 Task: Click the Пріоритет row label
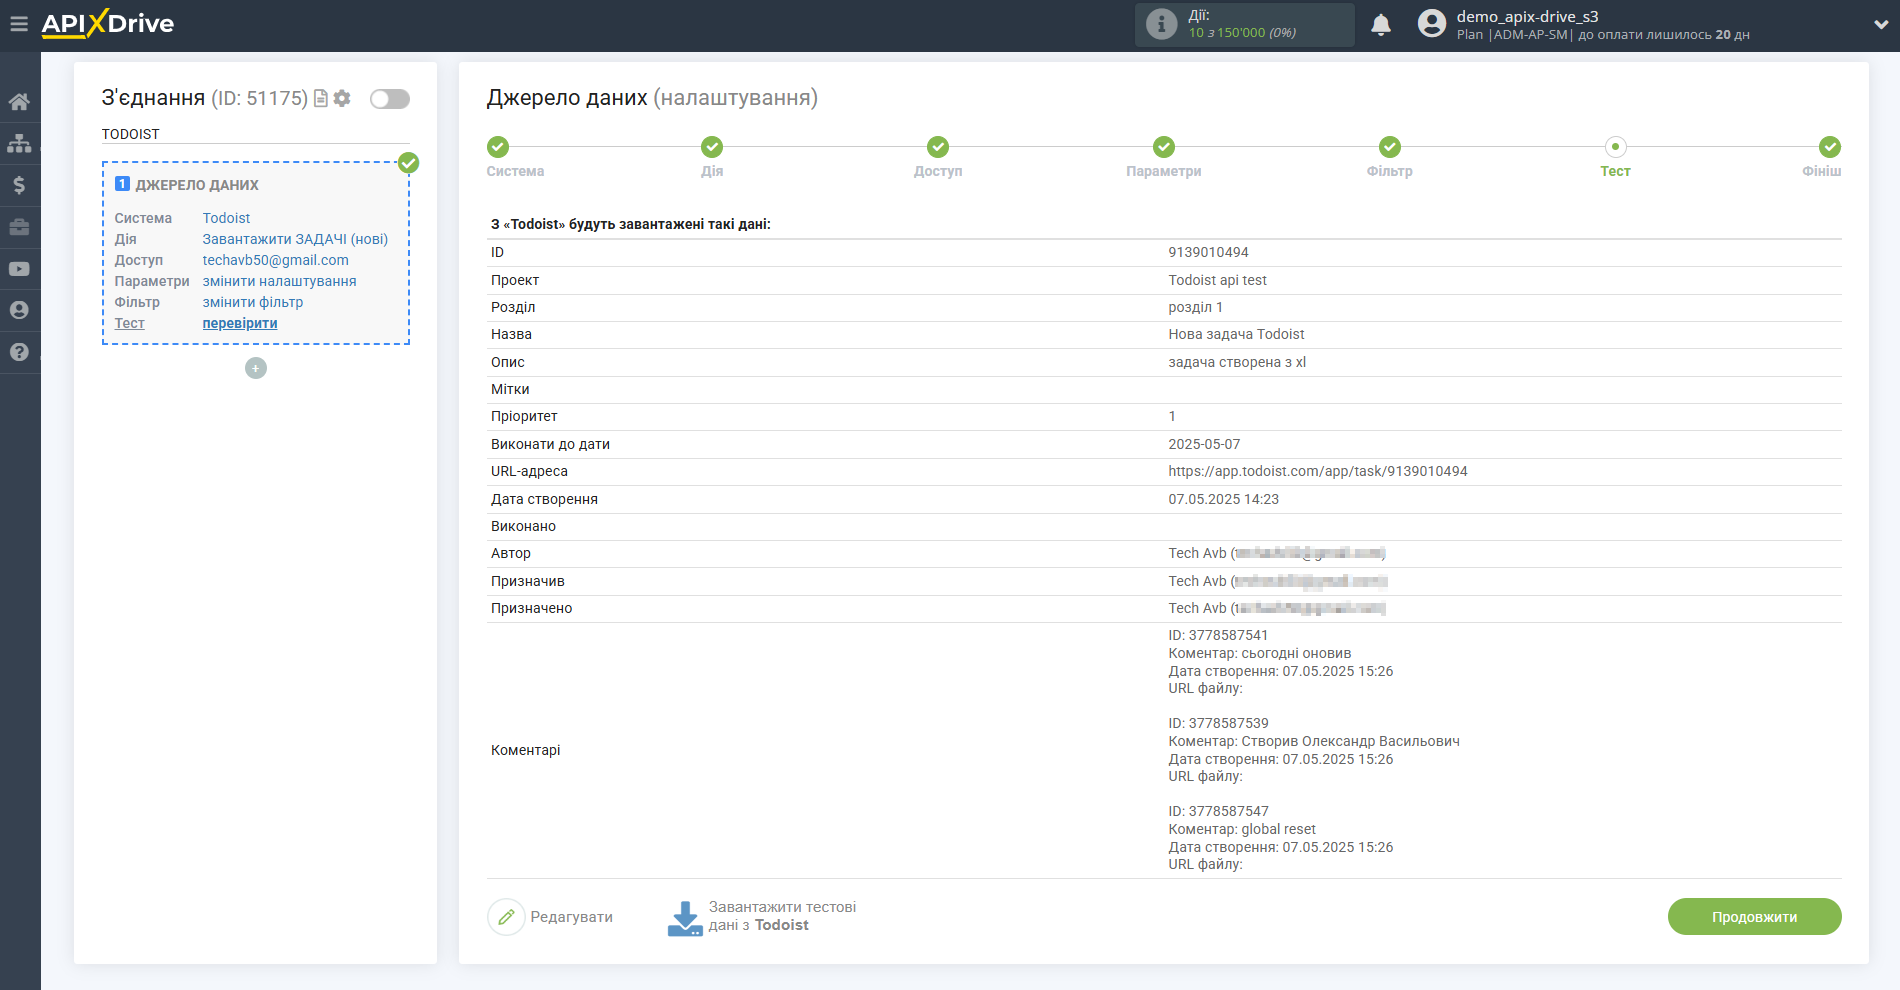pos(524,416)
